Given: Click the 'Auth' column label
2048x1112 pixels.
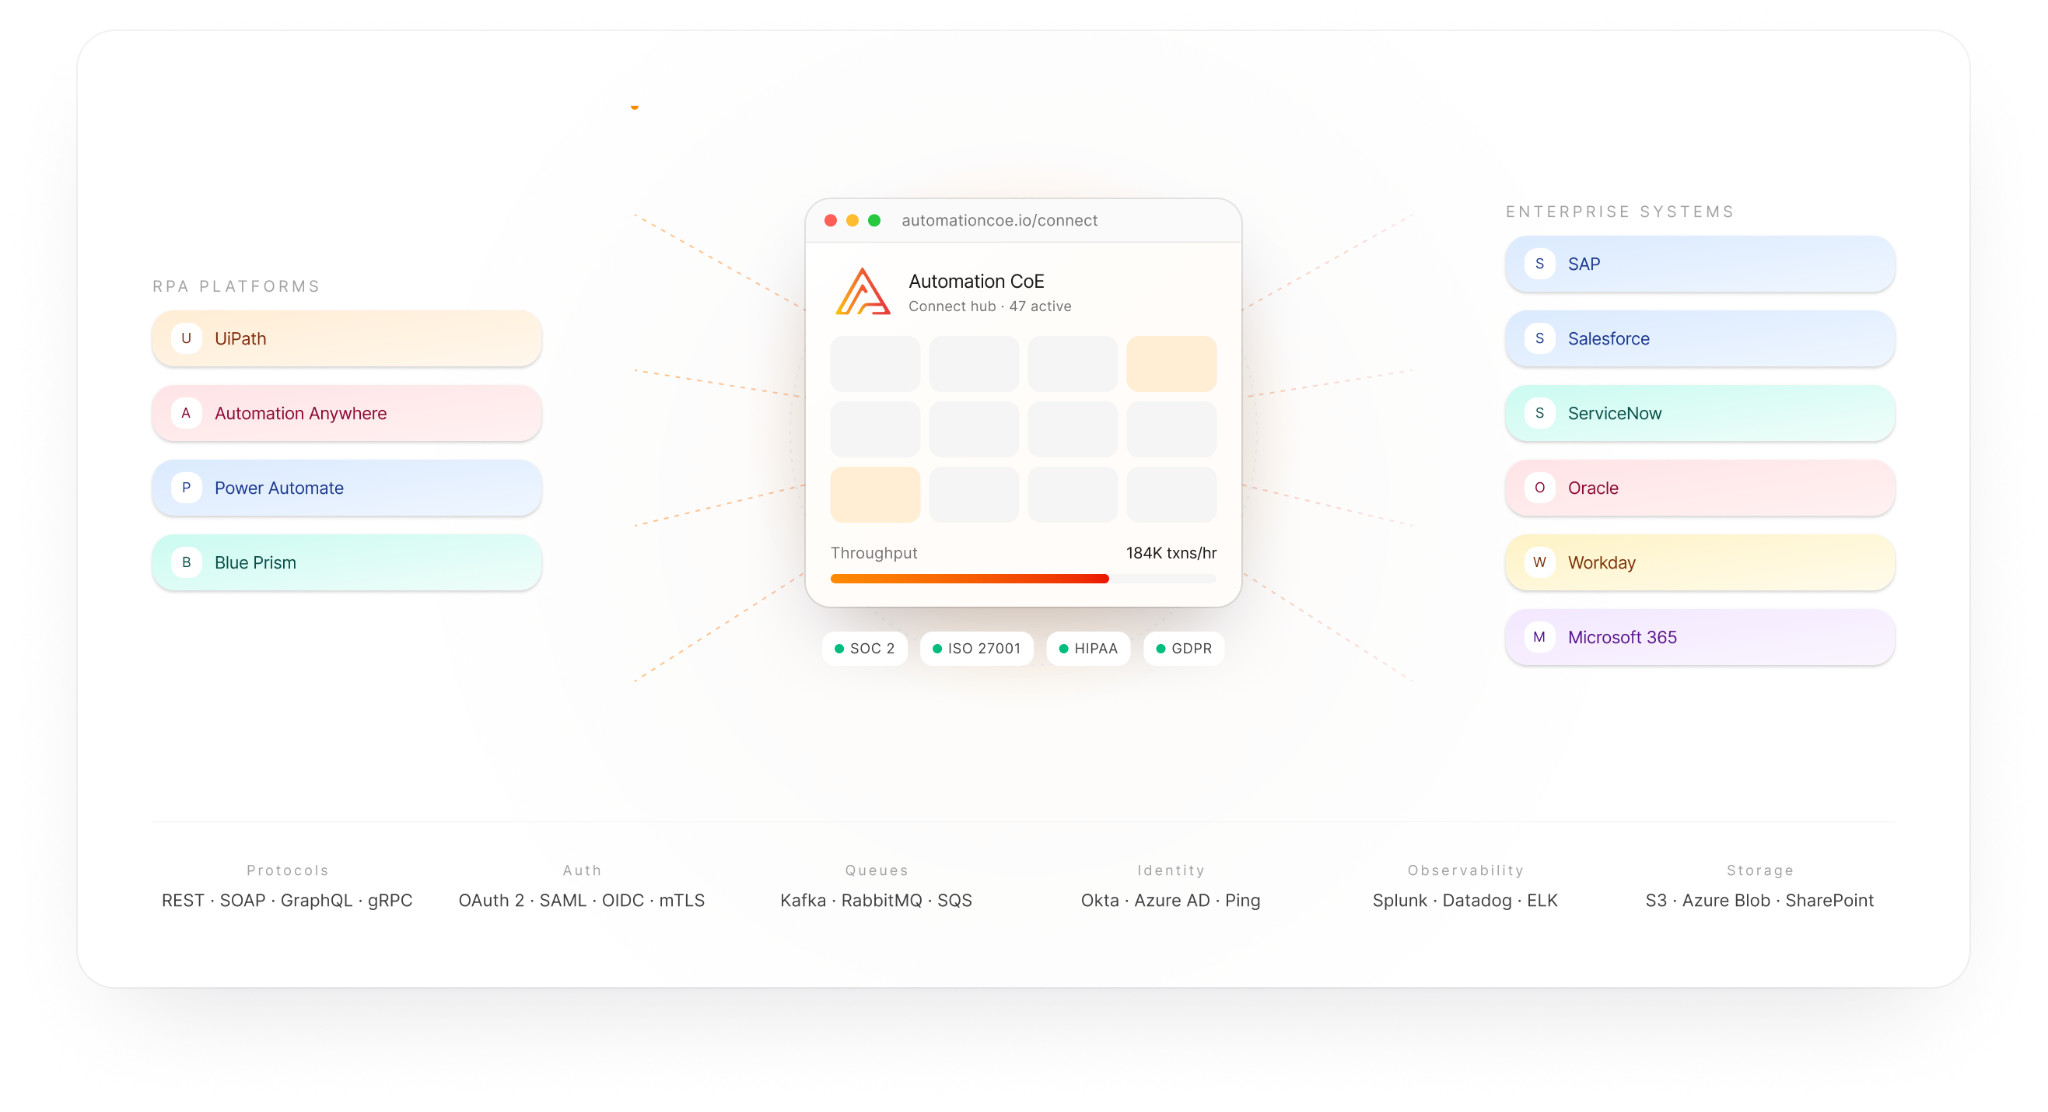Looking at the screenshot, I should point(582,870).
